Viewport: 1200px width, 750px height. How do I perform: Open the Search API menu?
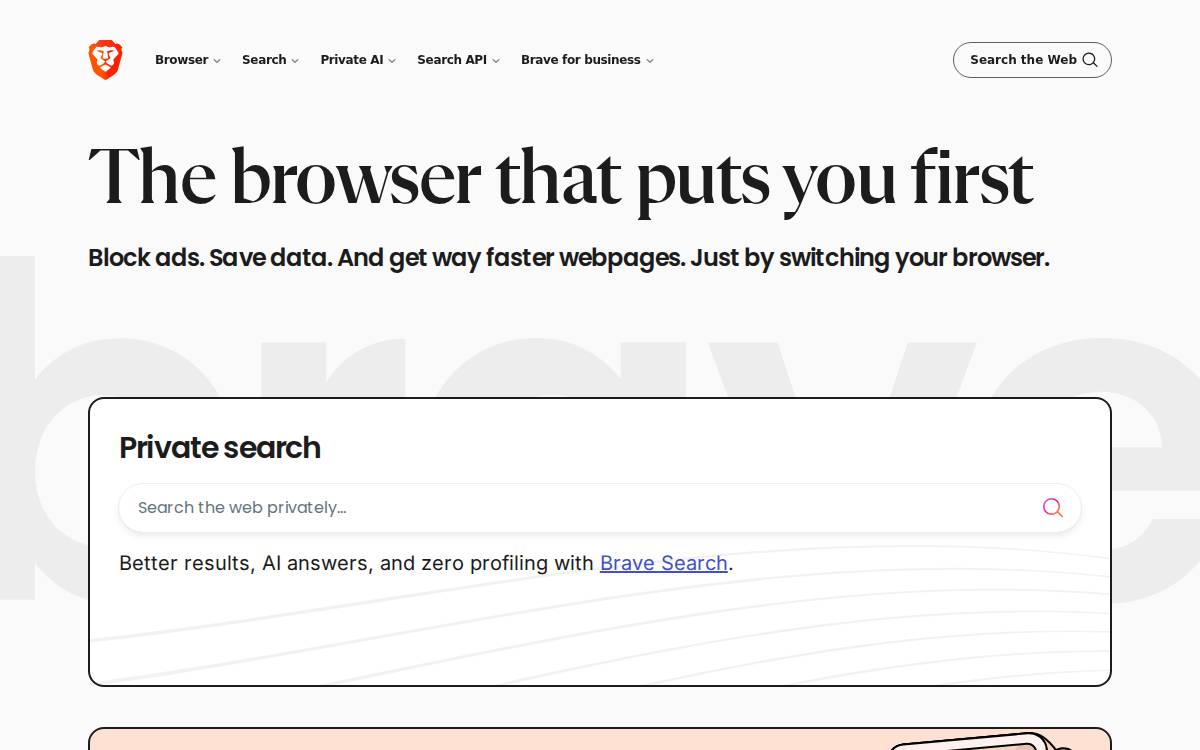[458, 60]
